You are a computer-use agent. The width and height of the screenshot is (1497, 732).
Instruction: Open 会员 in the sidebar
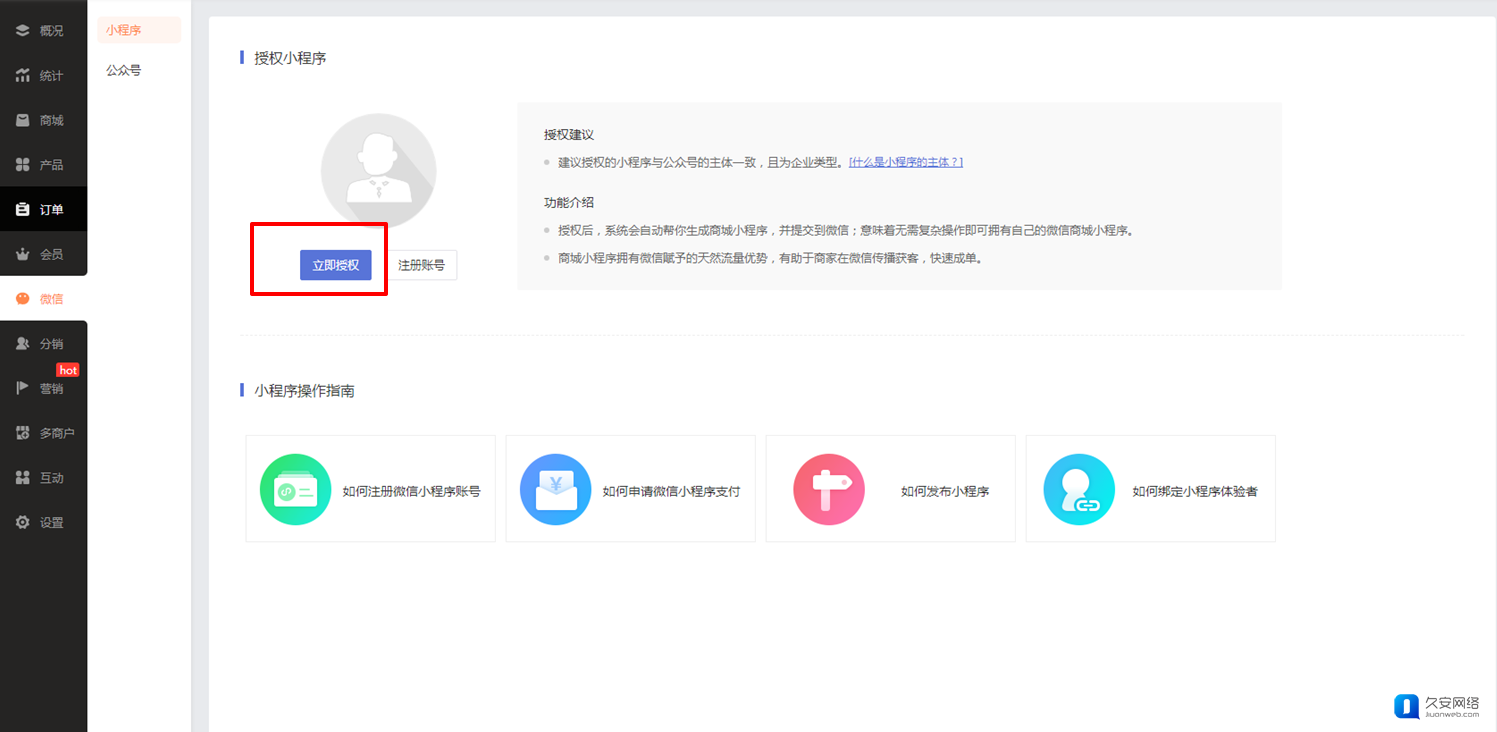pyautogui.click(x=43, y=254)
